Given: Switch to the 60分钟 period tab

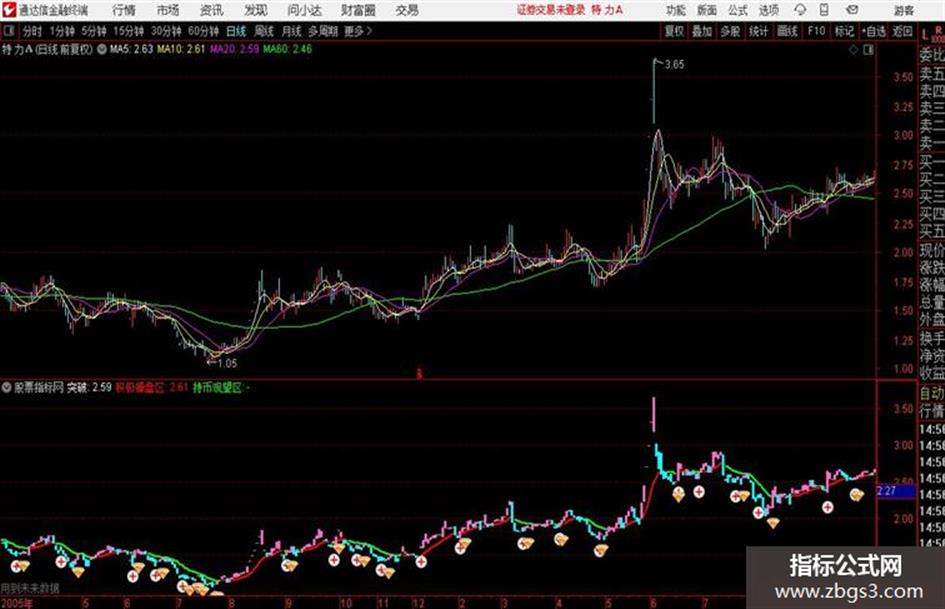Looking at the screenshot, I should 204,31.
